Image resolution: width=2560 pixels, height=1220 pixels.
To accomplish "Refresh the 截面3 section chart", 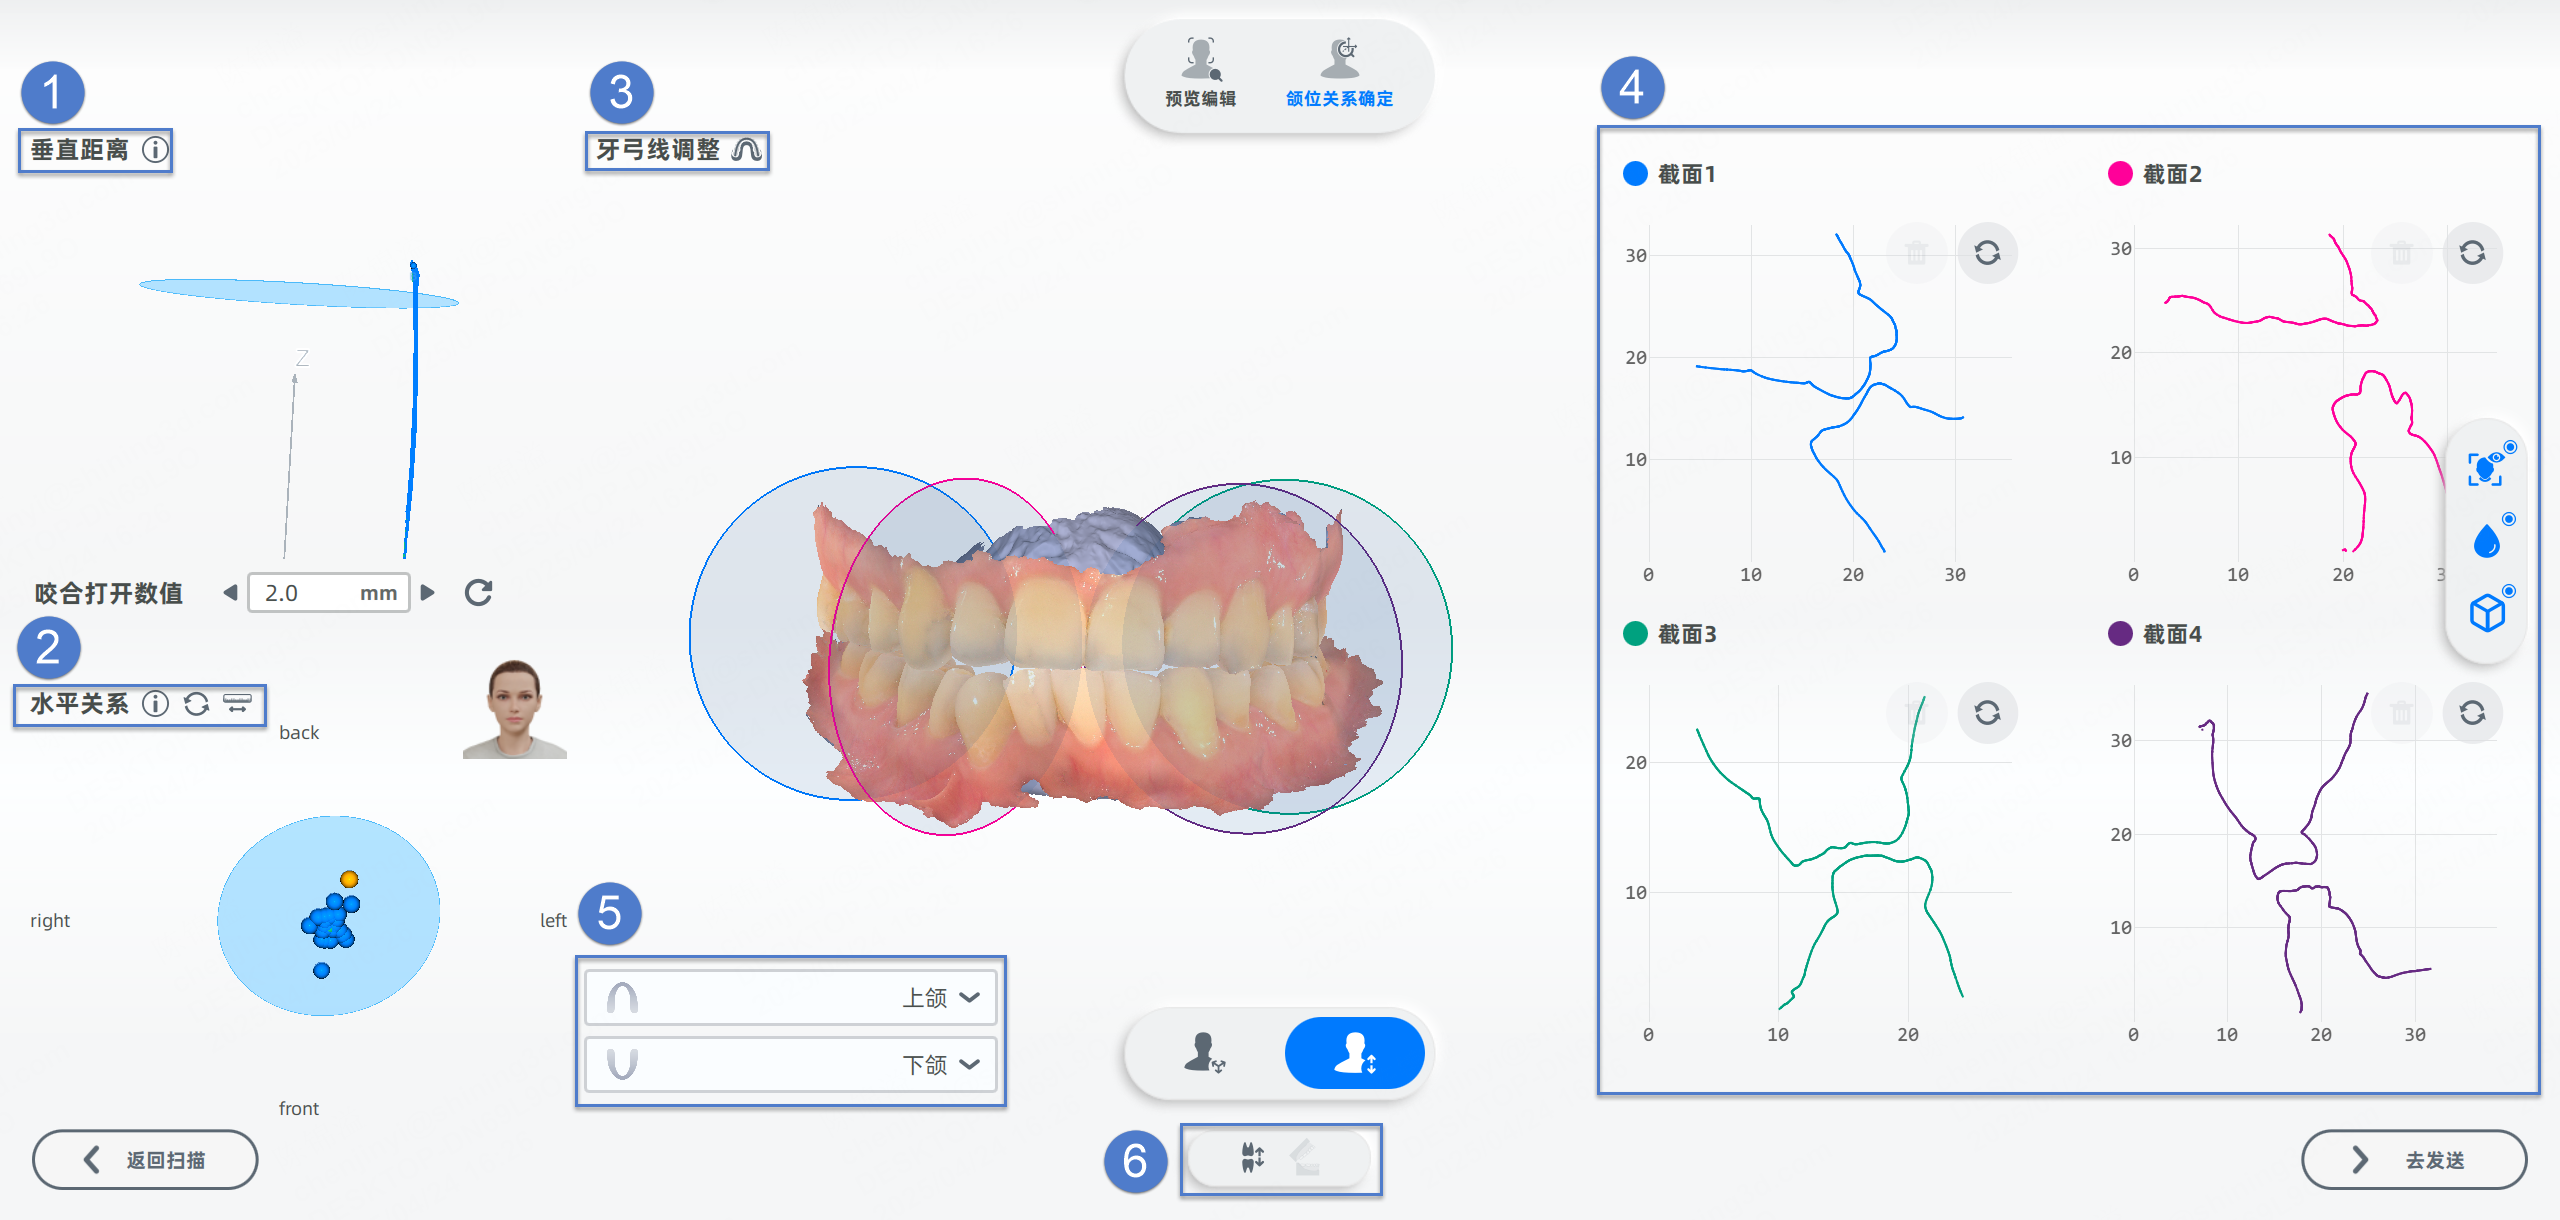I will [x=1987, y=713].
